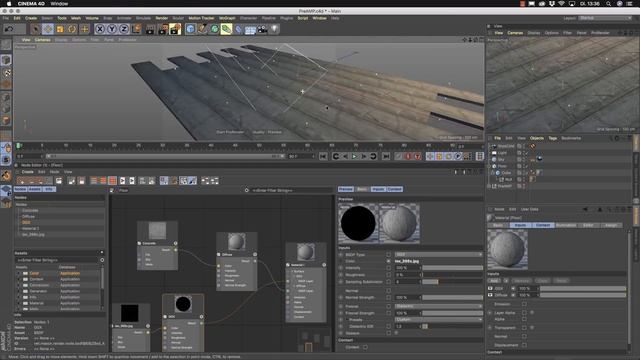640x360 pixels.
Task: Expand the Conversion asset category
Action: 19,285
